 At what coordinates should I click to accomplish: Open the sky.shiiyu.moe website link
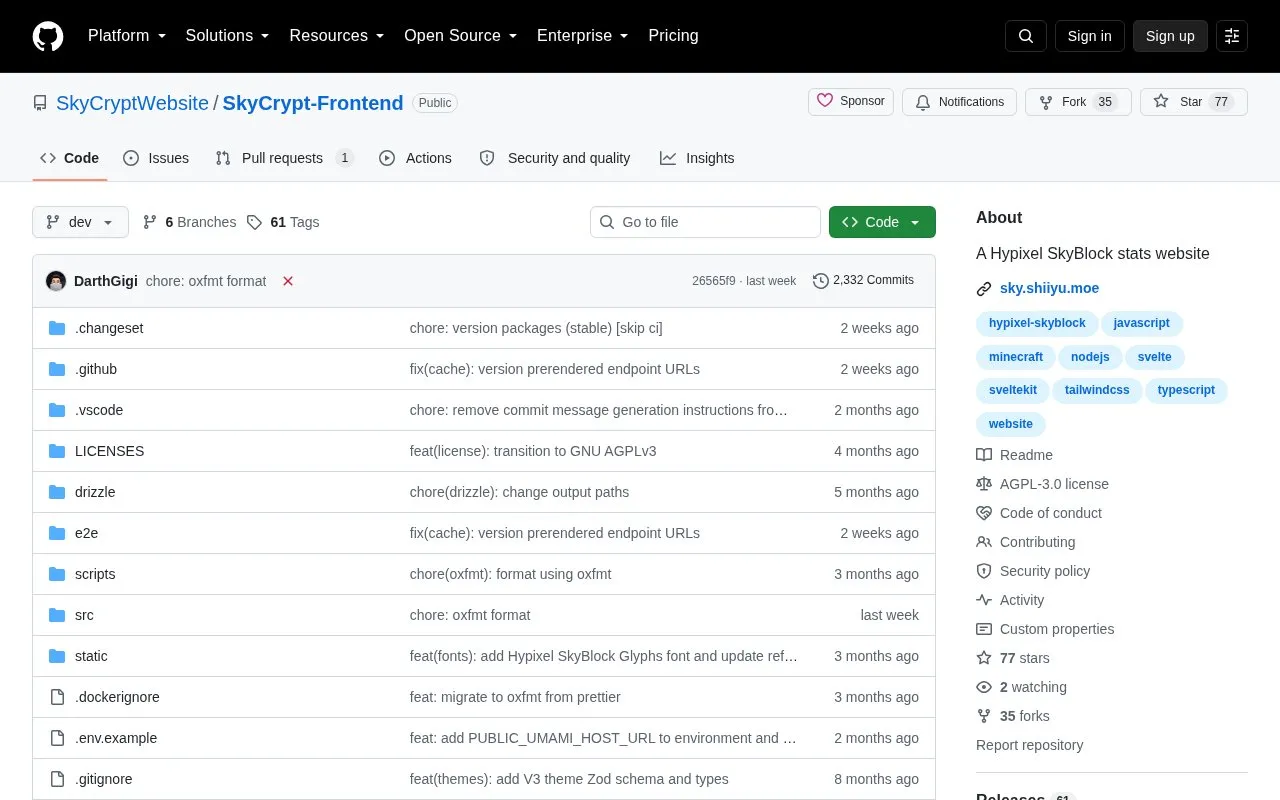pos(1049,288)
